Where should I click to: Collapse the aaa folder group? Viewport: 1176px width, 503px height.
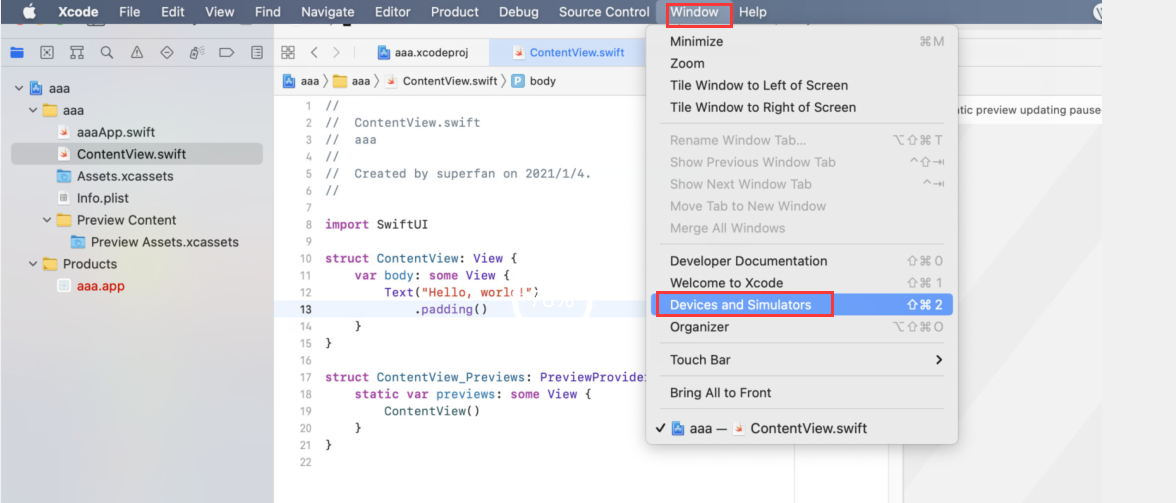33,110
